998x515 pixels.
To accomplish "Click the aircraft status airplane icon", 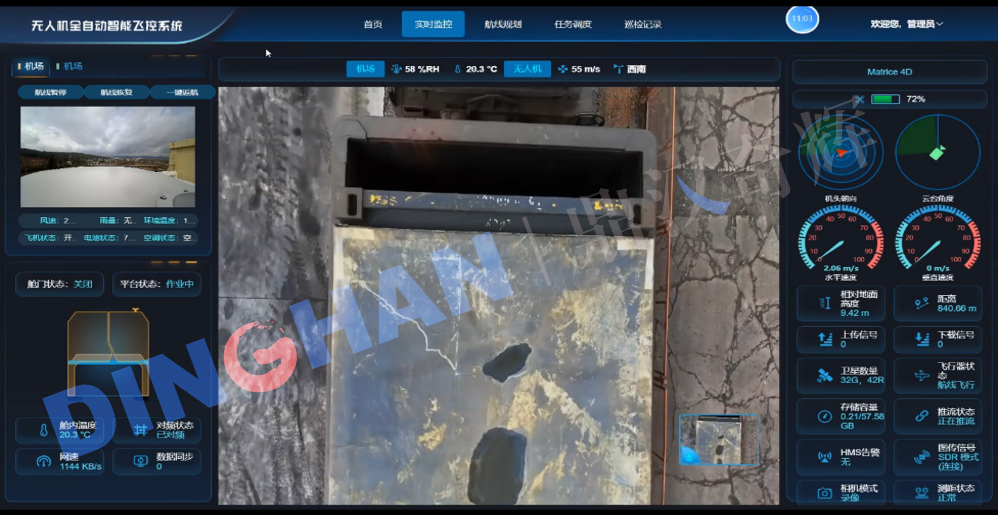I will [x=921, y=376].
